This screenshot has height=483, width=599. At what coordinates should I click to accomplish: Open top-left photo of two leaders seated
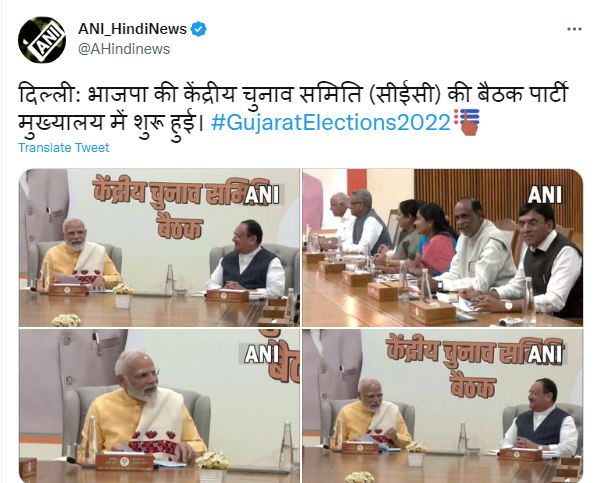point(159,248)
